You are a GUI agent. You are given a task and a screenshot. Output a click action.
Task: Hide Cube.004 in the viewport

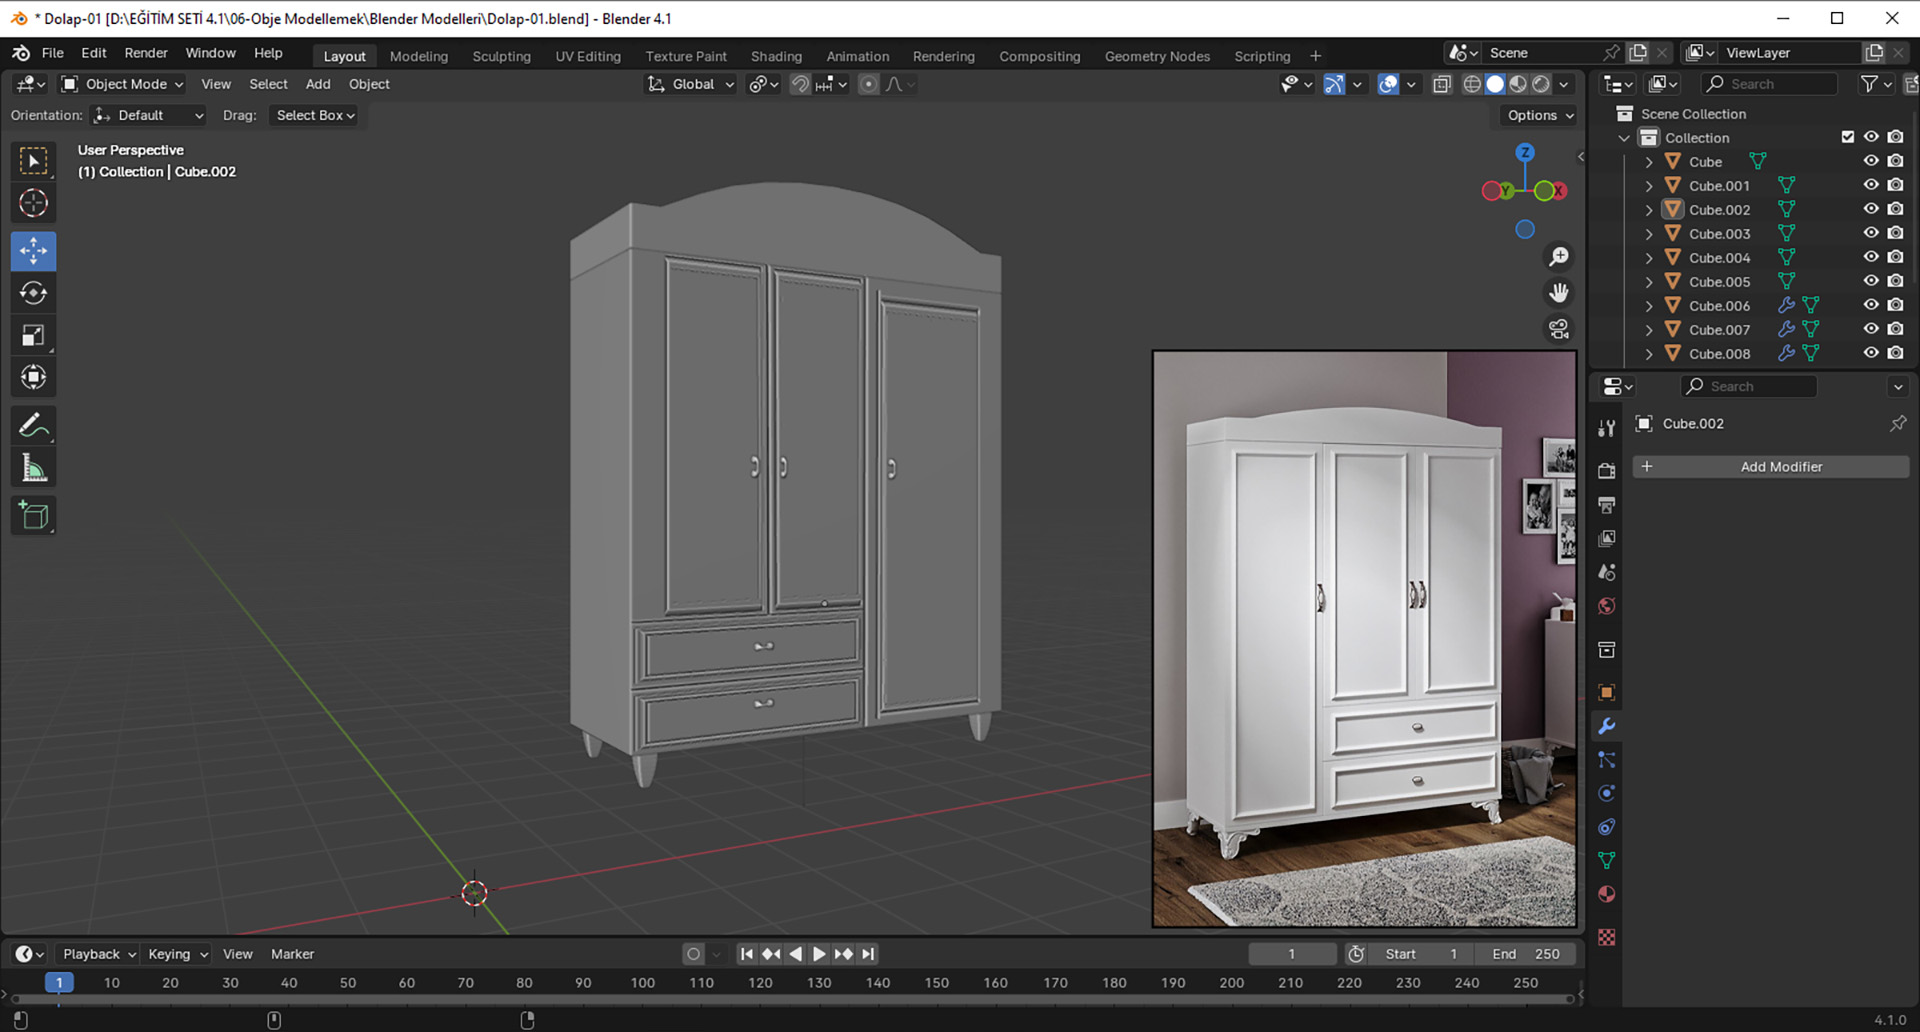pyautogui.click(x=1870, y=257)
